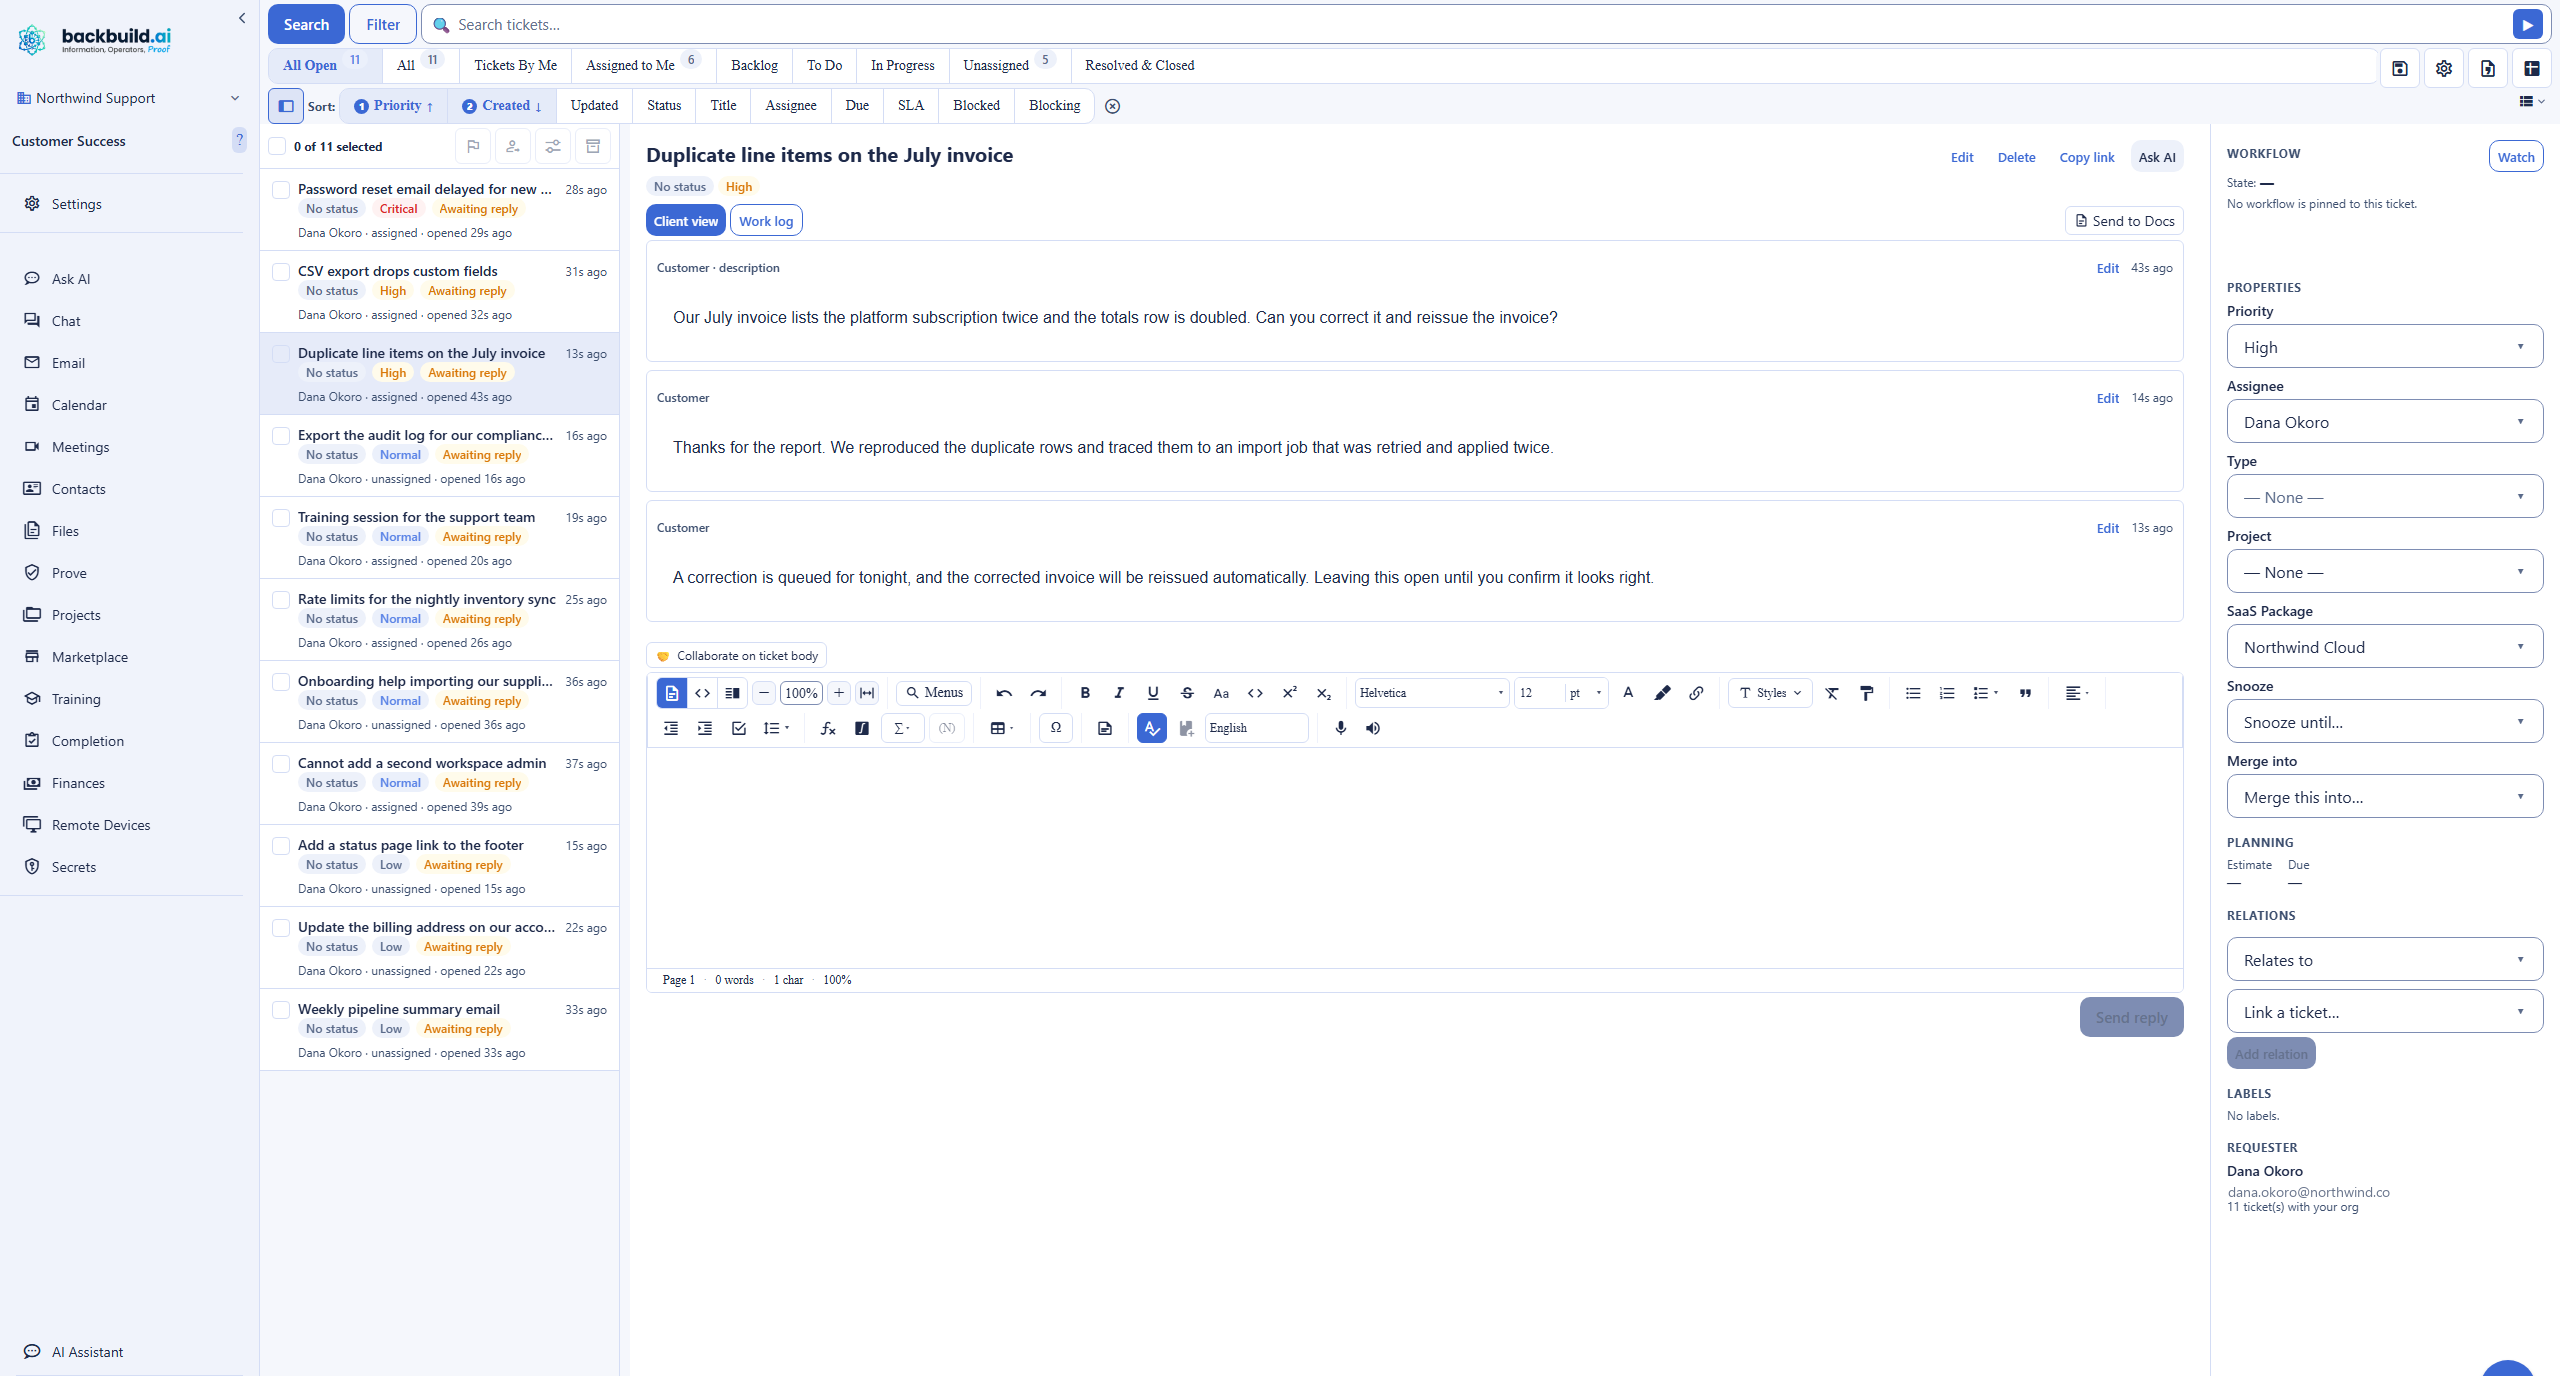Click the speaker read-aloud icon
Screen dimensions: 2560x1376
1373,728
